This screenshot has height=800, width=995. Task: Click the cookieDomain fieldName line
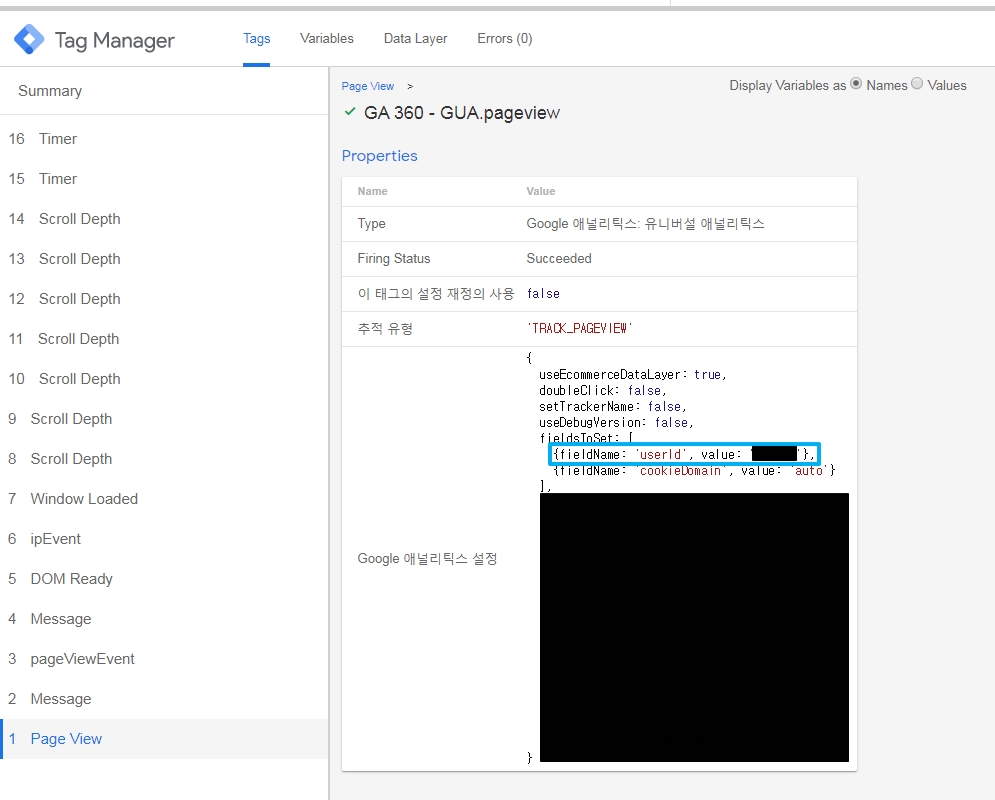694,470
